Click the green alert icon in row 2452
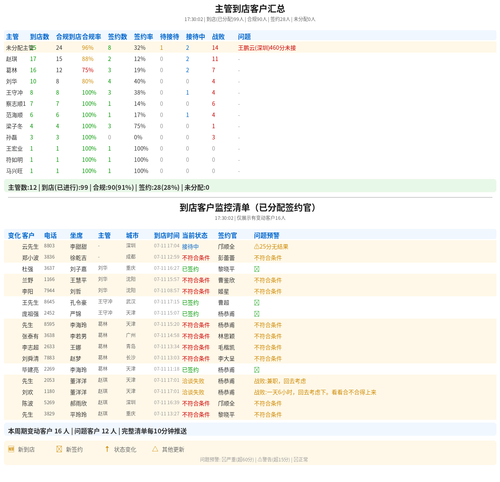This screenshot has height=482, width=500. 257,314
